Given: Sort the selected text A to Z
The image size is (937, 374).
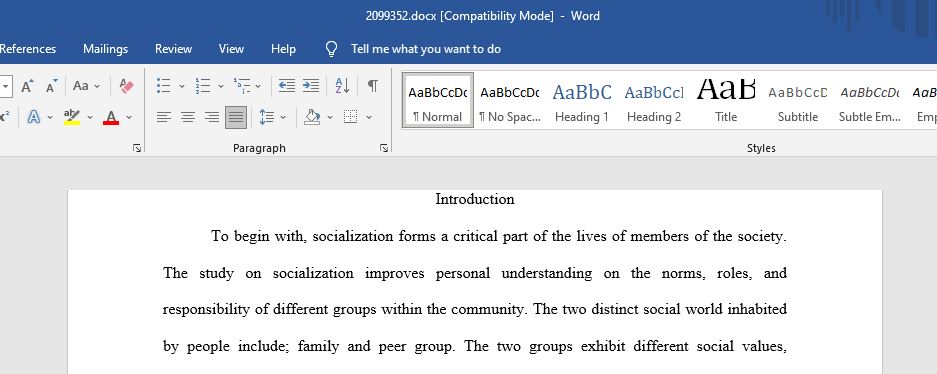Looking at the screenshot, I should (x=342, y=86).
